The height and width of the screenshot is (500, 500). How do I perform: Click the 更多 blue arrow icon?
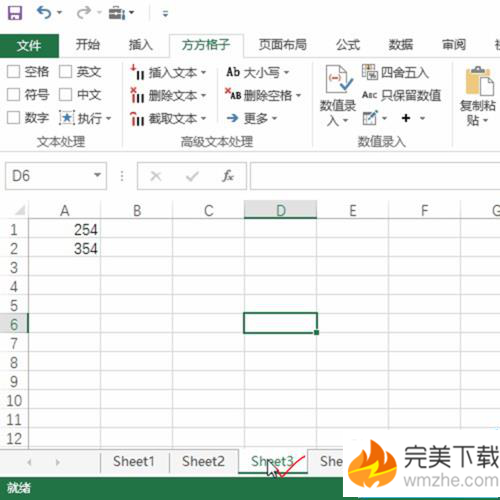tap(232, 118)
